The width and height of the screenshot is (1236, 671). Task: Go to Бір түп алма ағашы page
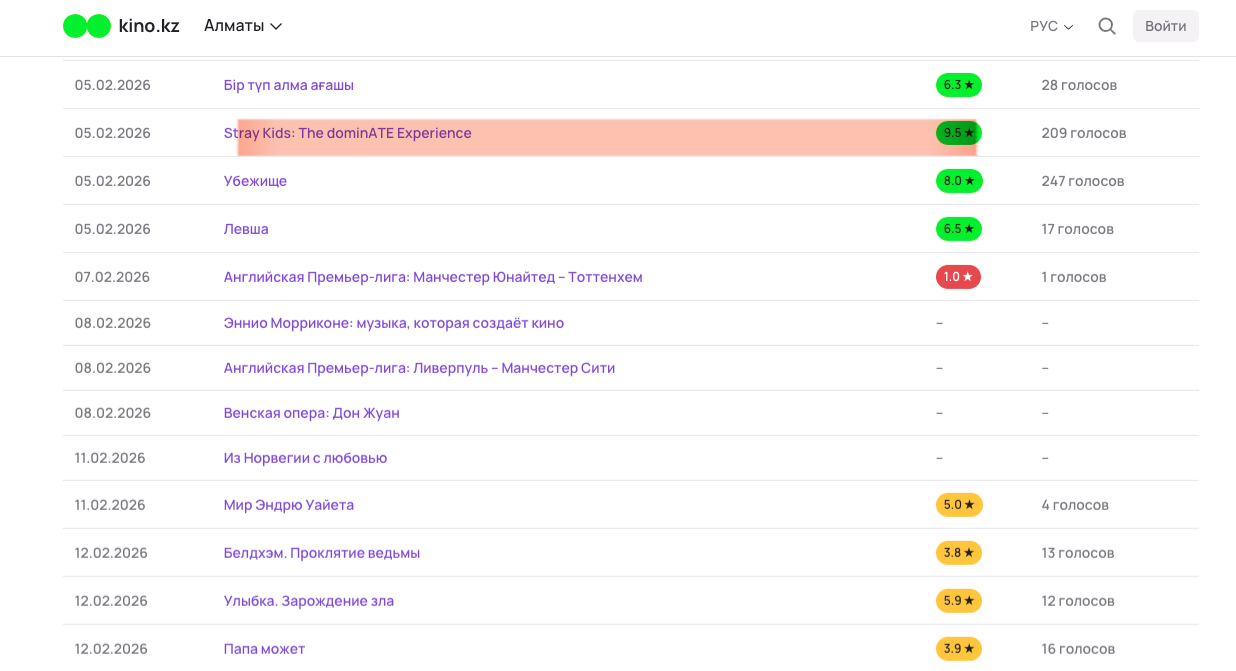(x=288, y=85)
